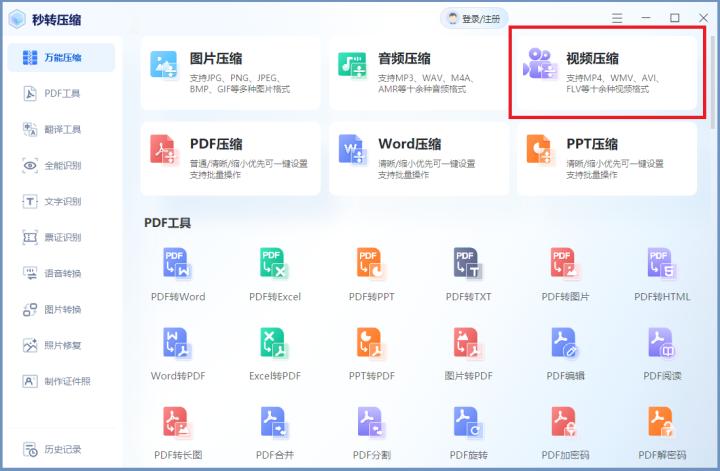Launch the PDF转TXT converter
Viewport: 720px width, 471px height.
pyautogui.click(x=468, y=275)
